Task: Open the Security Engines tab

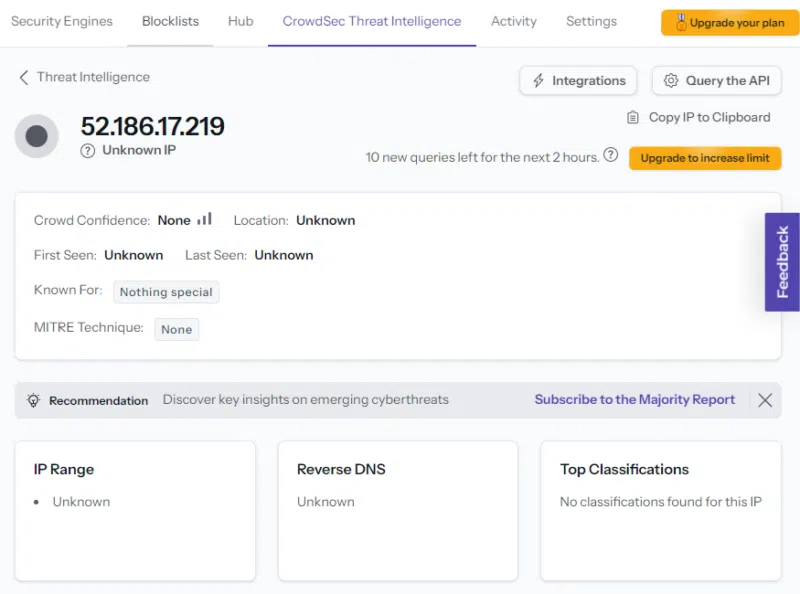Action: coord(62,21)
